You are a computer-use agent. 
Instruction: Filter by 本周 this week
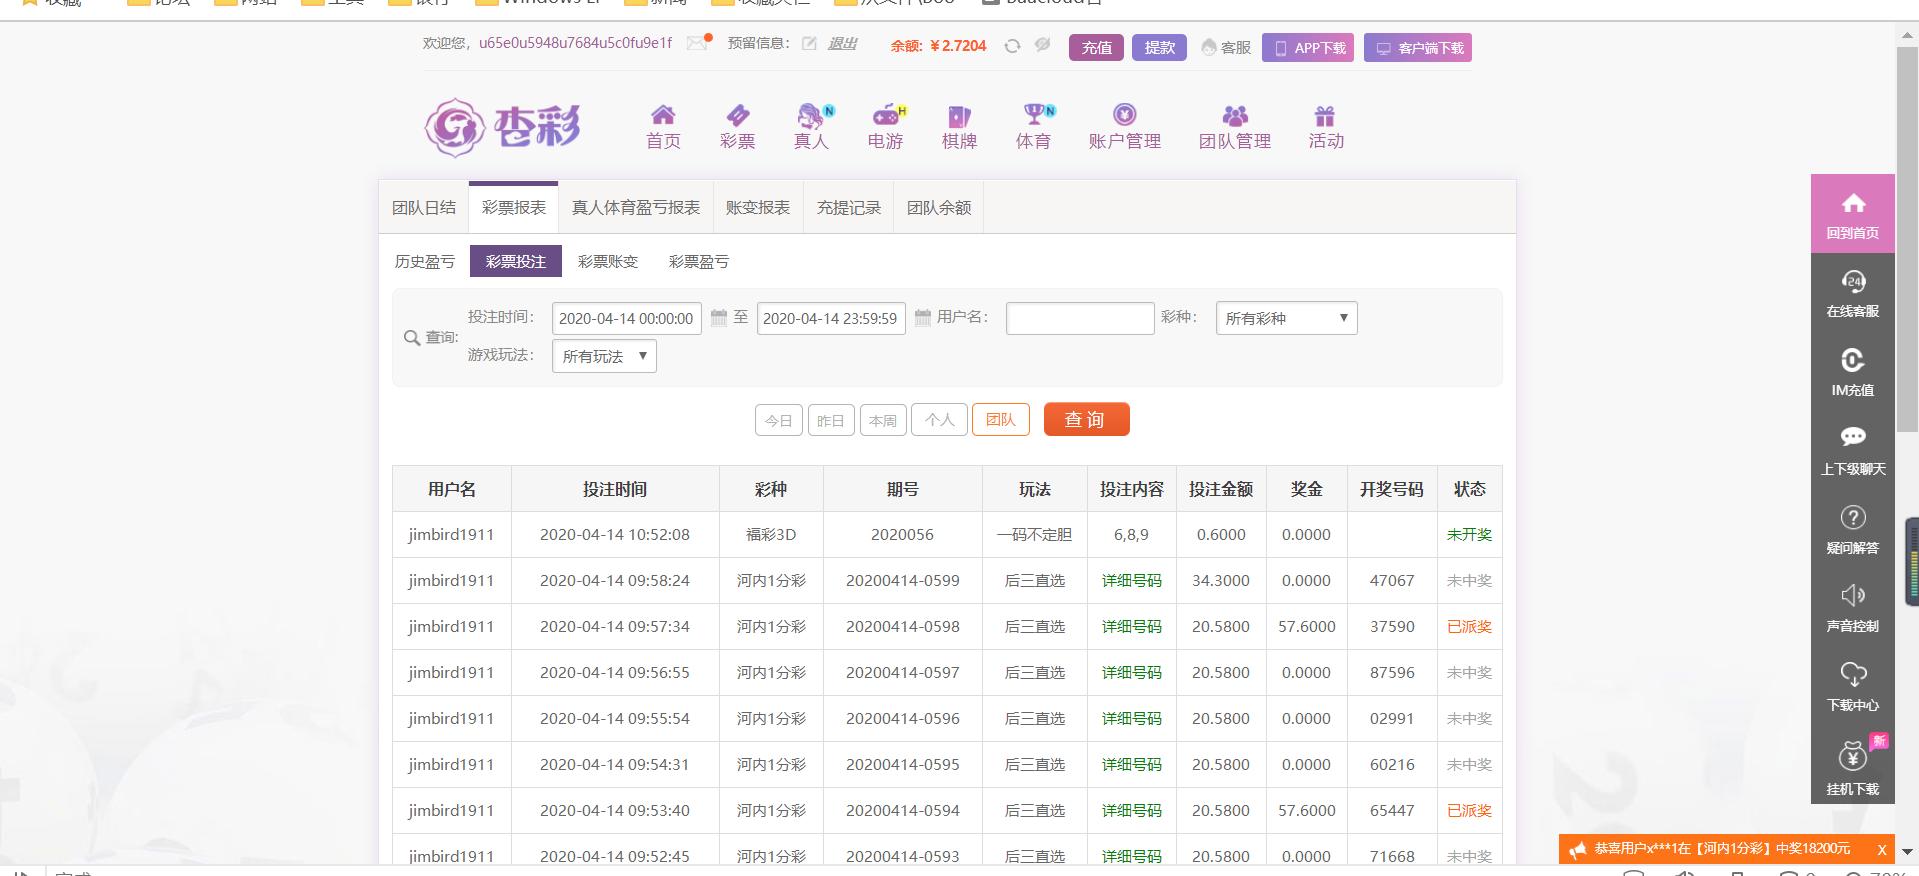pyautogui.click(x=883, y=420)
